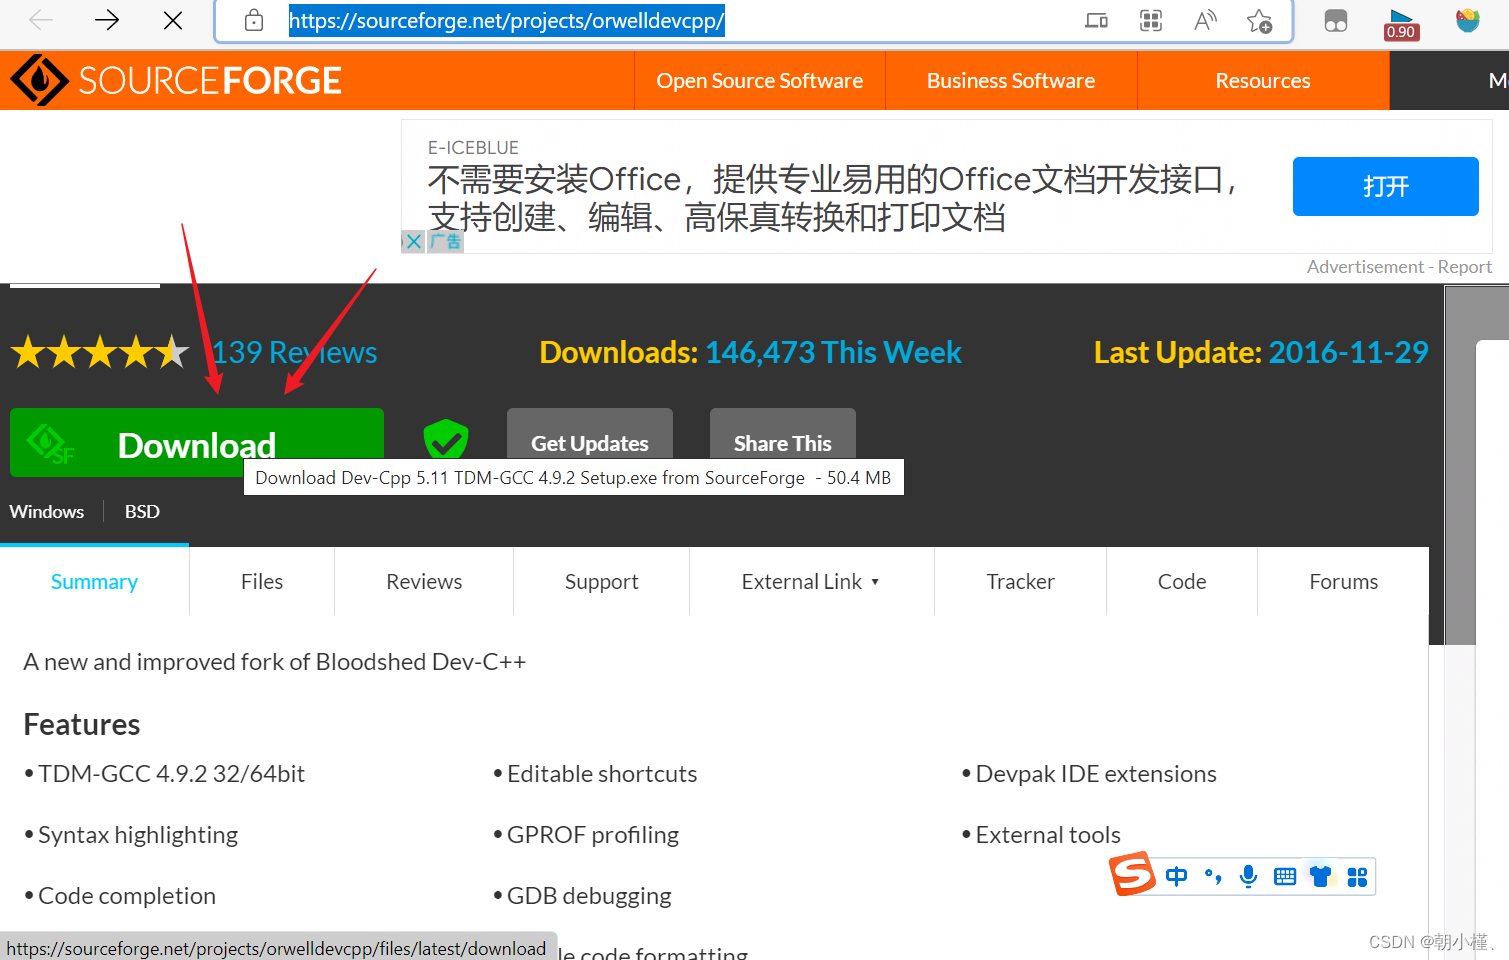Image resolution: width=1509 pixels, height=960 pixels.
Task: Open the send-to-device icon in toolbar
Action: coord(1096,20)
